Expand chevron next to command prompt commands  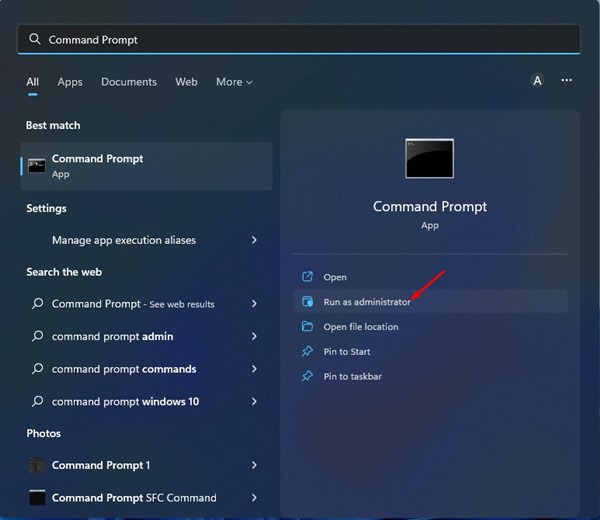254,369
